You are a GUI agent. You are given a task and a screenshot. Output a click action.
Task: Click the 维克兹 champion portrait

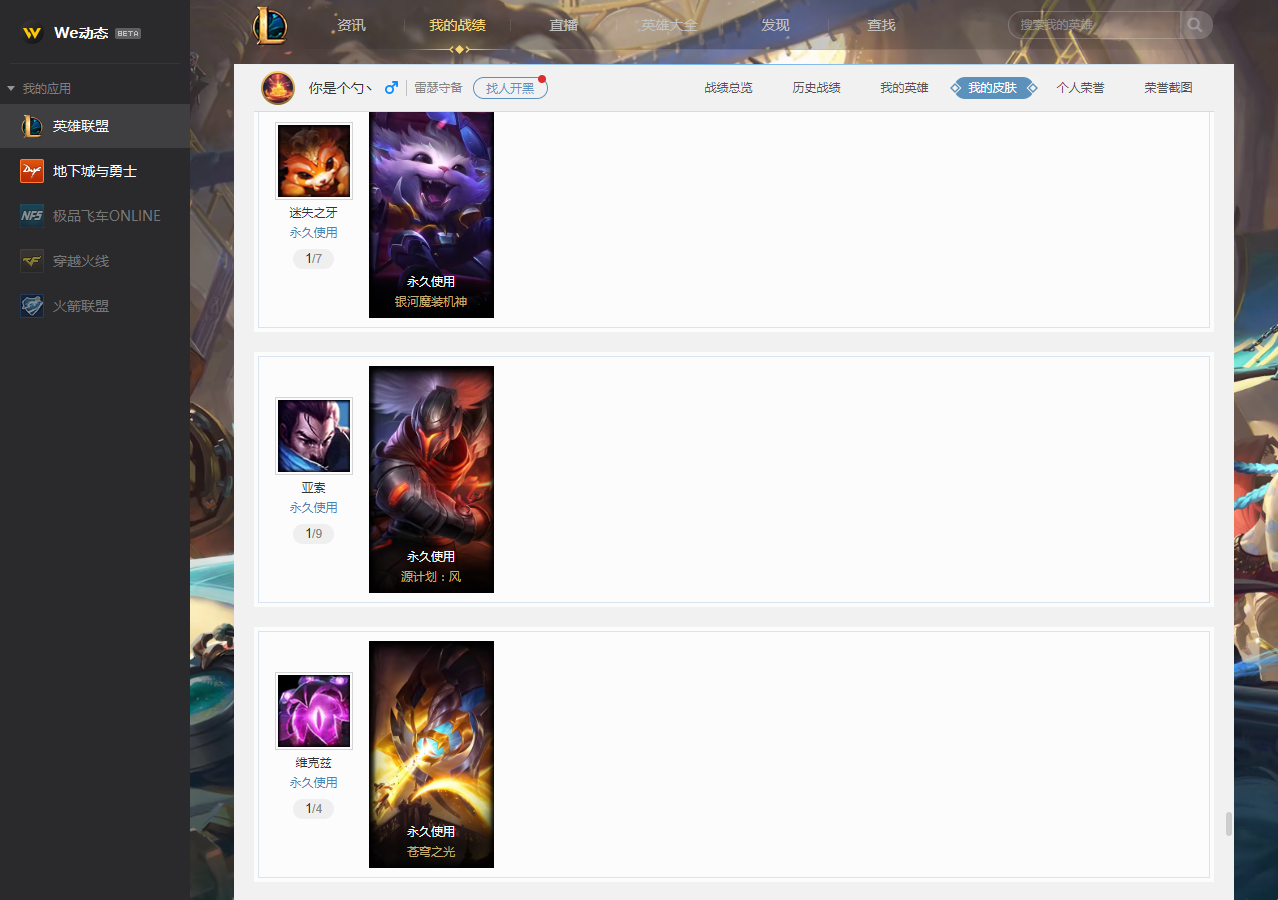coord(314,711)
